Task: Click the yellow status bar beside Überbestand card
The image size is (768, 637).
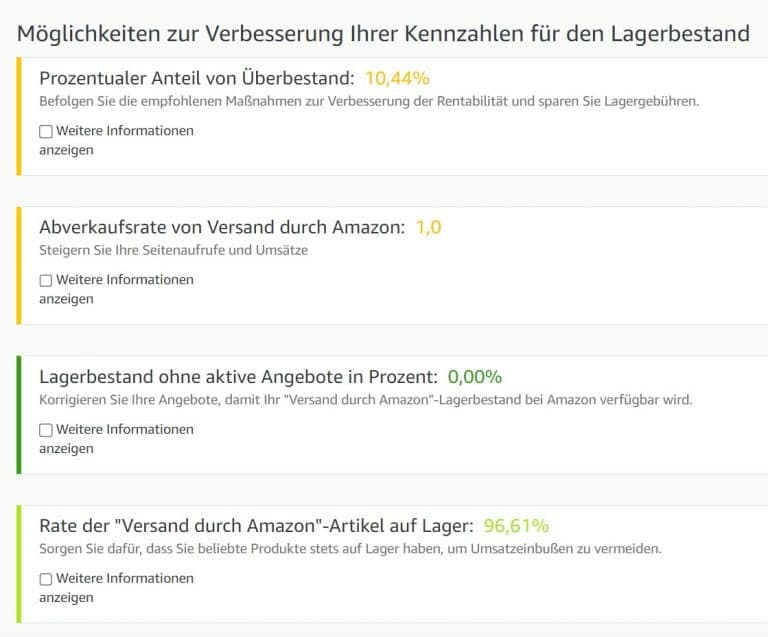Action: point(19,116)
